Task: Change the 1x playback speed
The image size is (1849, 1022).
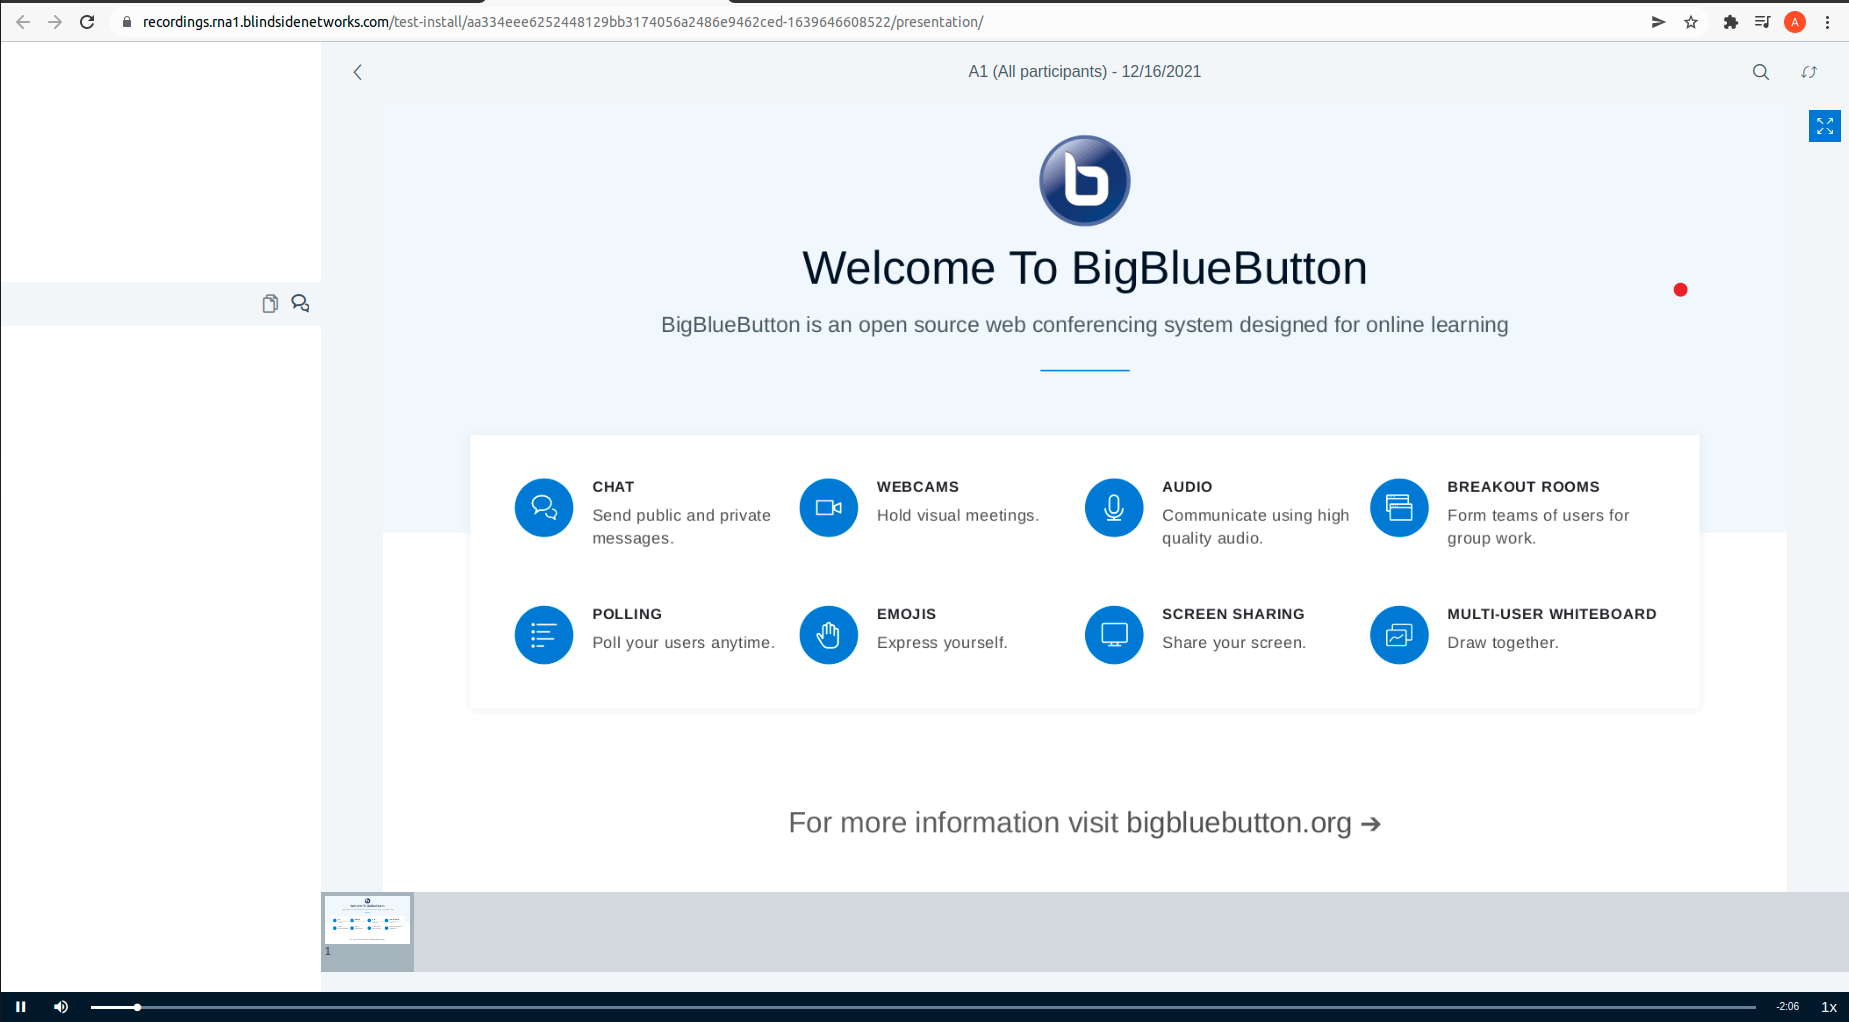Action: 1828,1007
